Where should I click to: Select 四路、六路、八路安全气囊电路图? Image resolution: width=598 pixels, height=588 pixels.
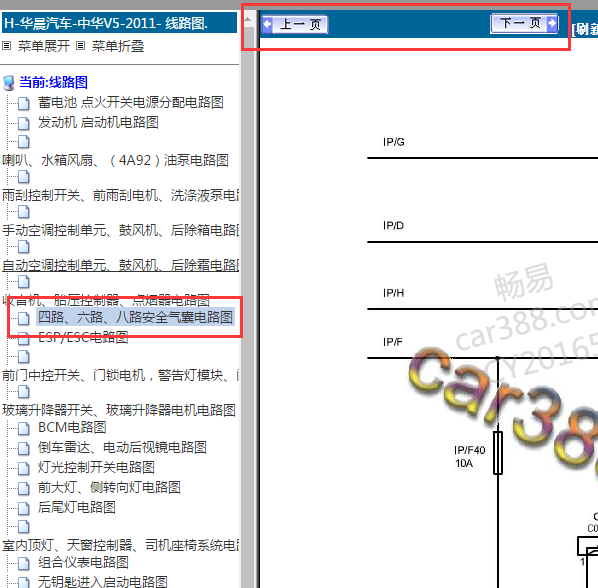[x=135, y=317]
